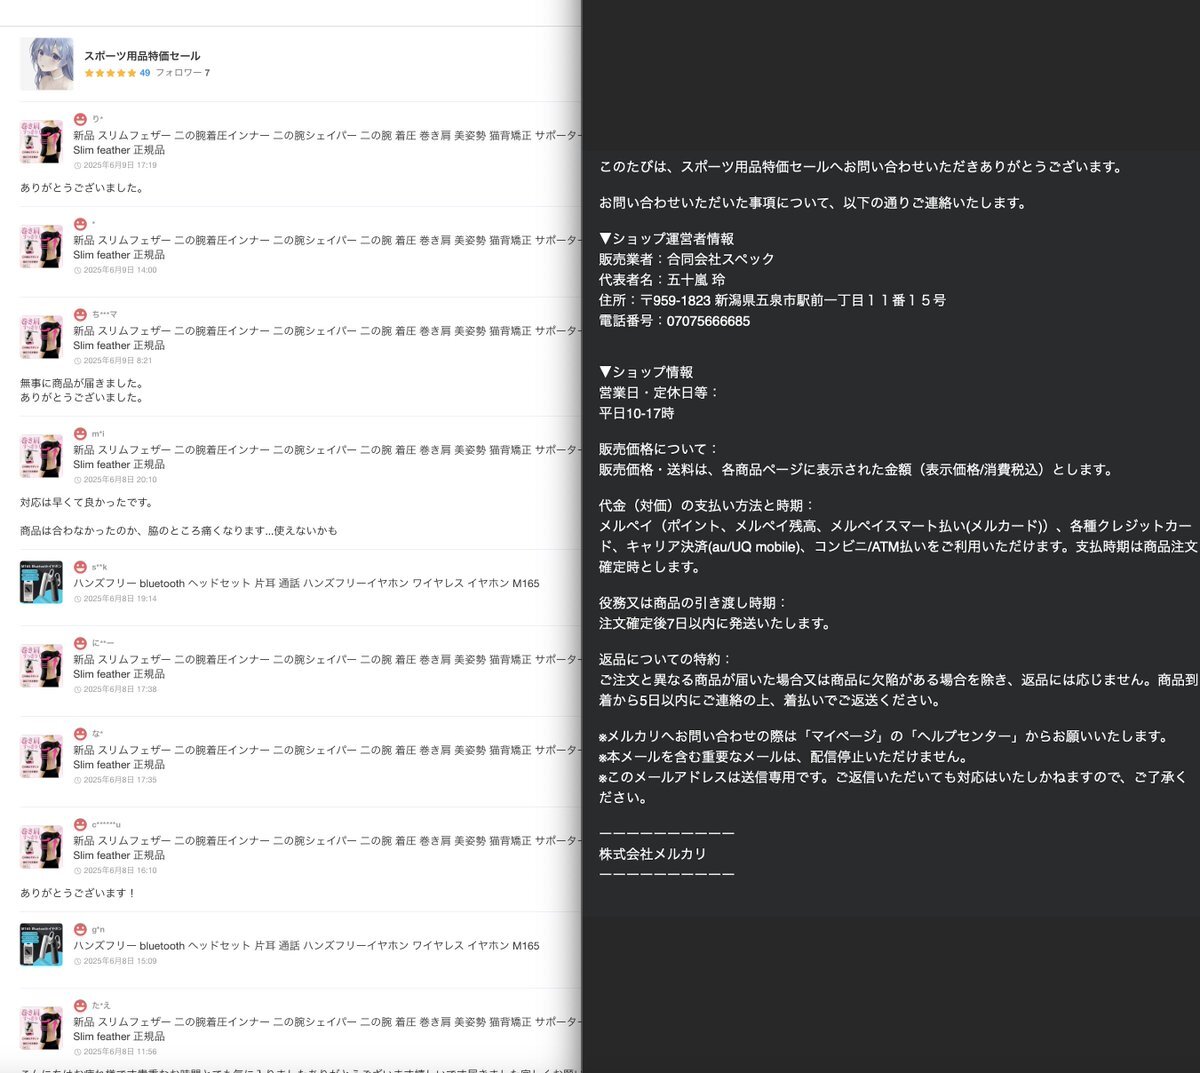Screen dimensions: 1200x1073
Task: Click comment 対応は早くて良かったです。
Action: (x=87, y=502)
